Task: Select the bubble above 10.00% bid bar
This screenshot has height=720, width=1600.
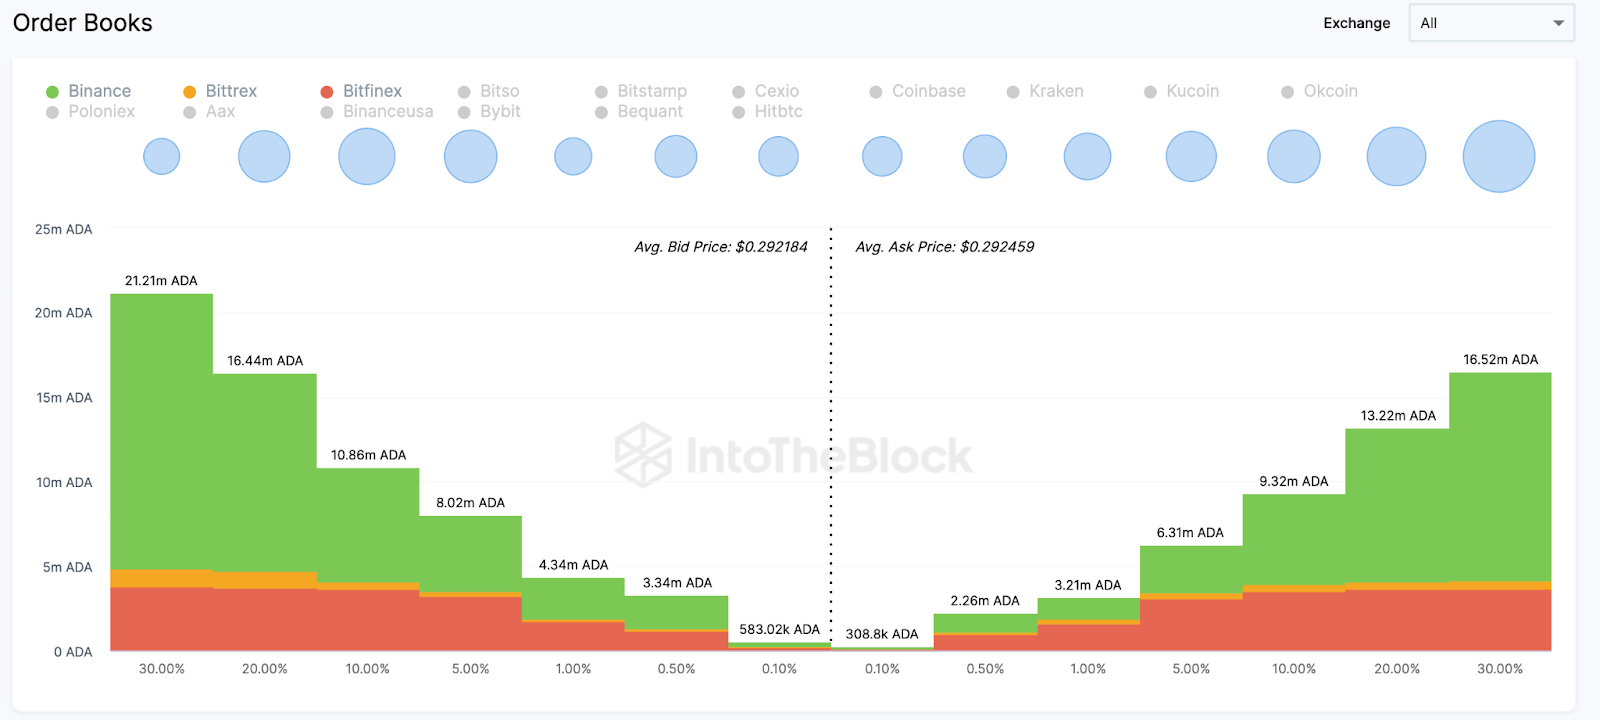Action: tap(367, 156)
